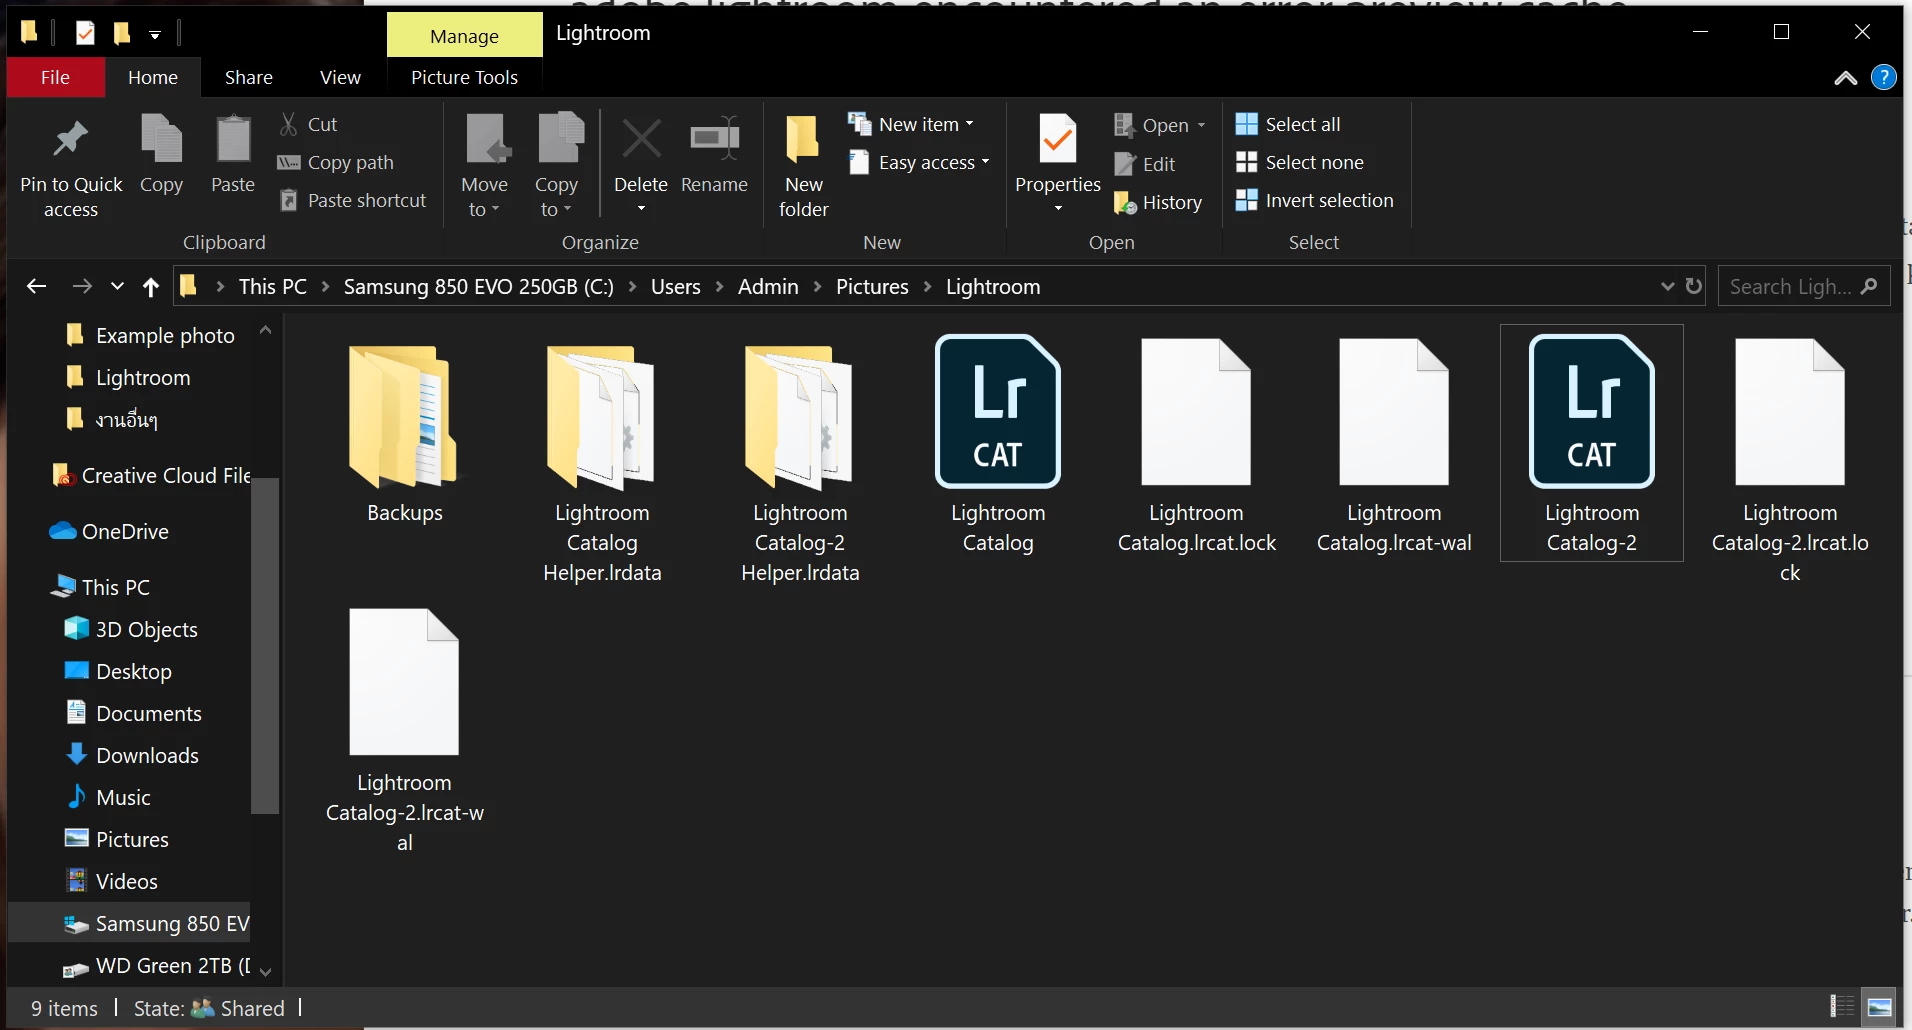Open the Easy access dropdown
The width and height of the screenshot is (1912, 1030).
[x=920, y=162]
